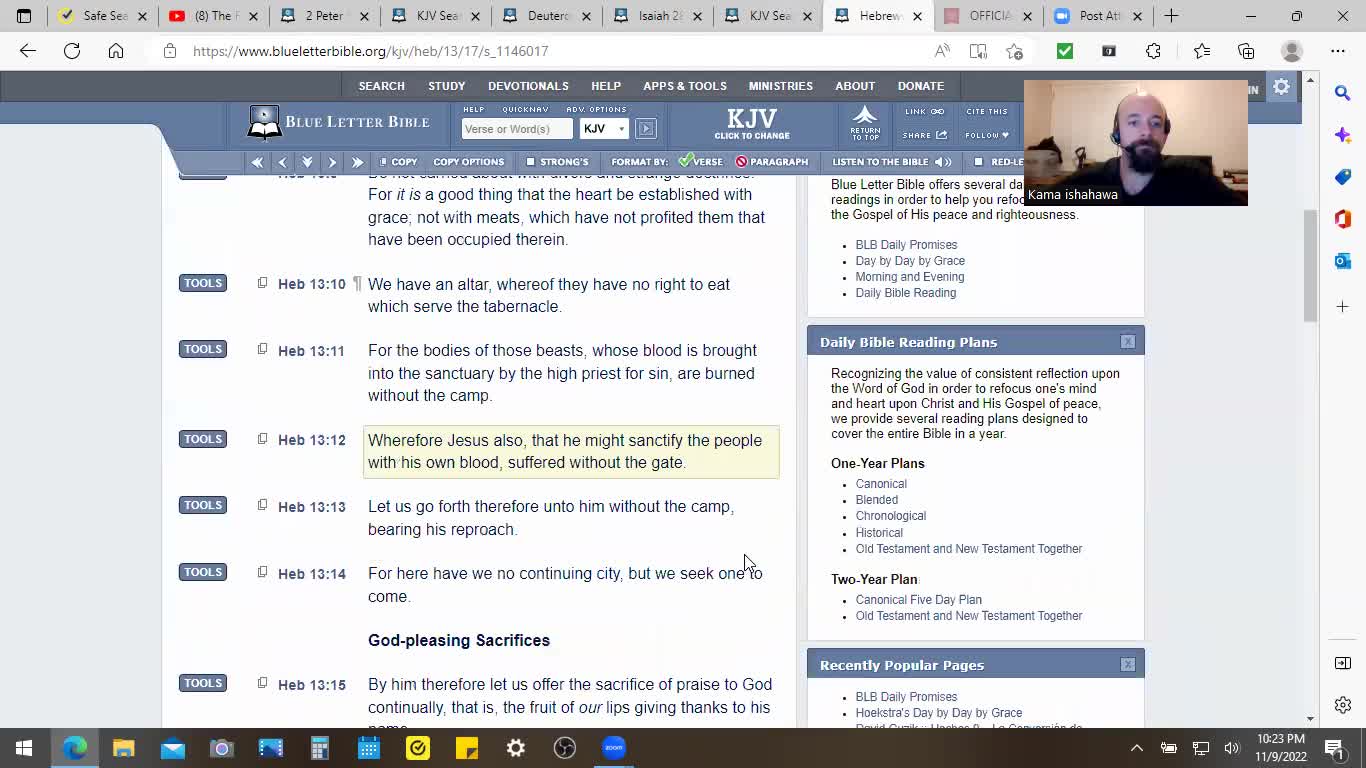This screenshot has height=768, width=1366.
Task: Click the Return to Top icon
Action: (865, 123)
